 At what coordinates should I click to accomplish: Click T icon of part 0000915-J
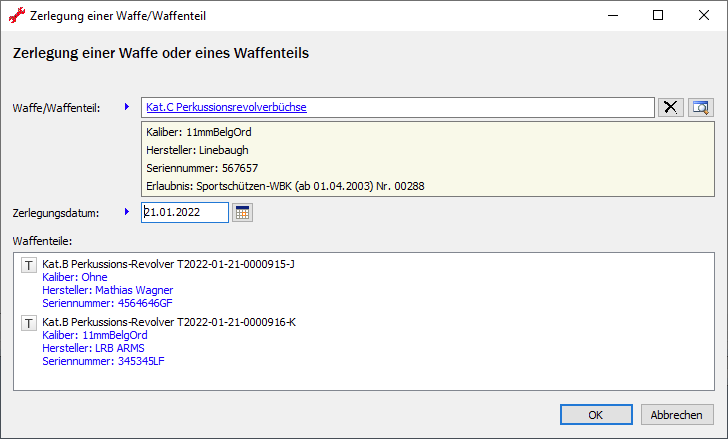coord(29,265)
